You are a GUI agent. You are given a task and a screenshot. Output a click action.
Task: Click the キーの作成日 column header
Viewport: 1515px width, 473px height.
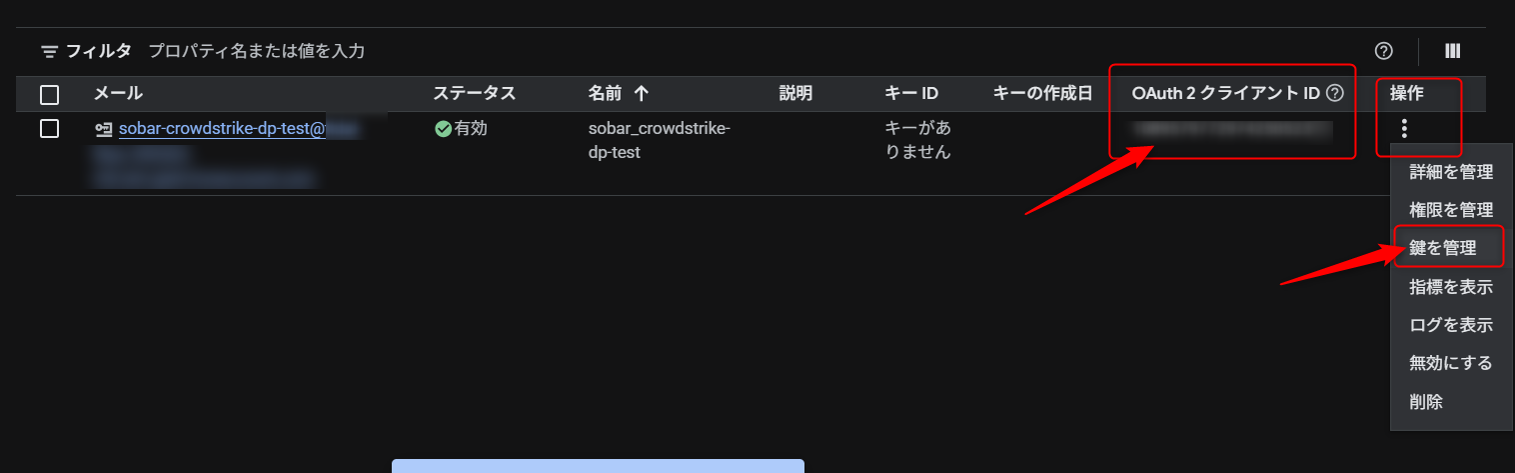[x=1042, y=94]
